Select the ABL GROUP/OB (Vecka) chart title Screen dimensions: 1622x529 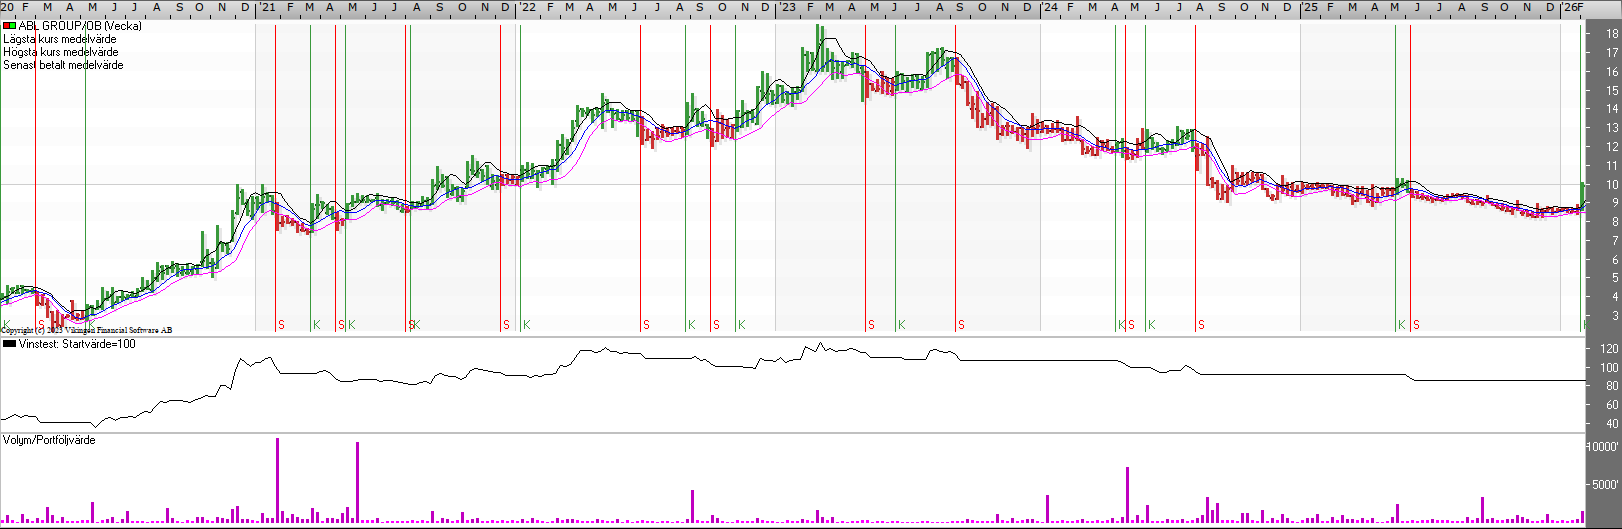coord(80,26)
